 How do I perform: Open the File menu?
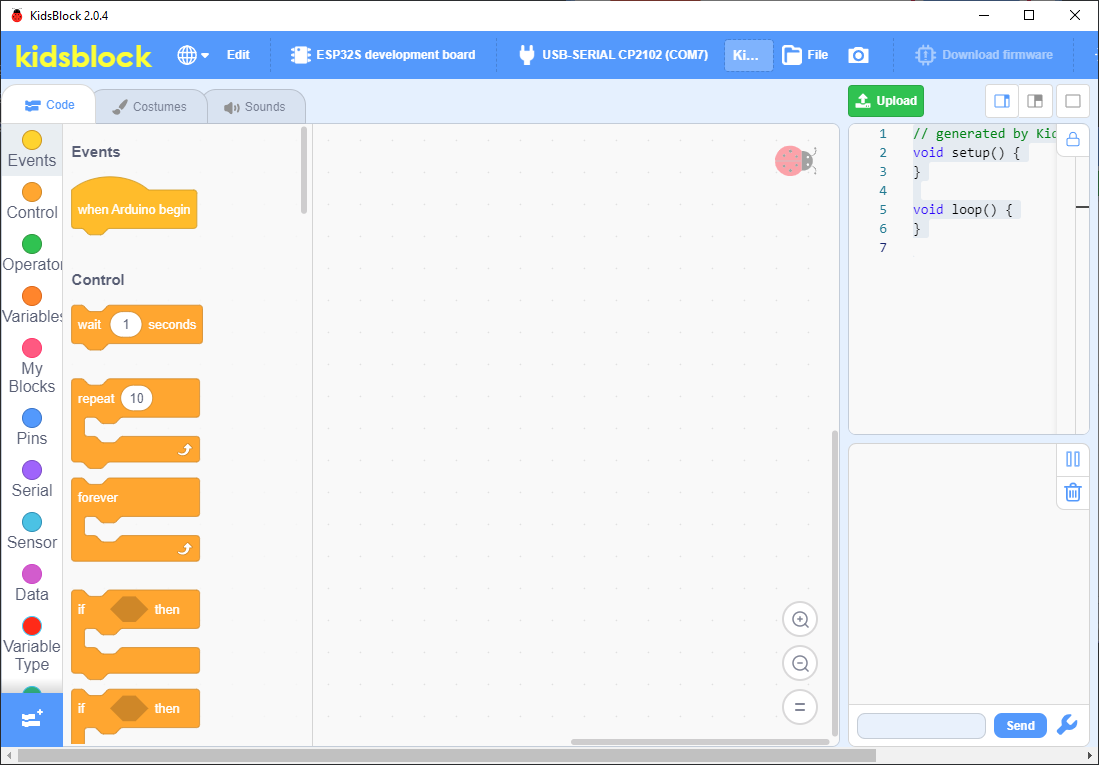[x=805, y=55]
